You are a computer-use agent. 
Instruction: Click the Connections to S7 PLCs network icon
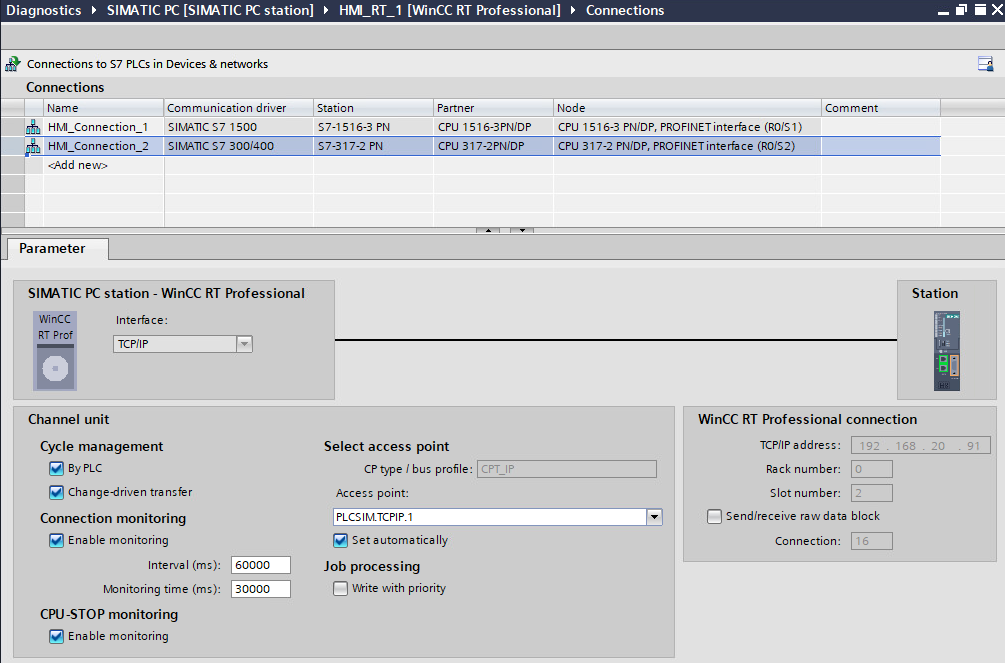tap(12, 64)
